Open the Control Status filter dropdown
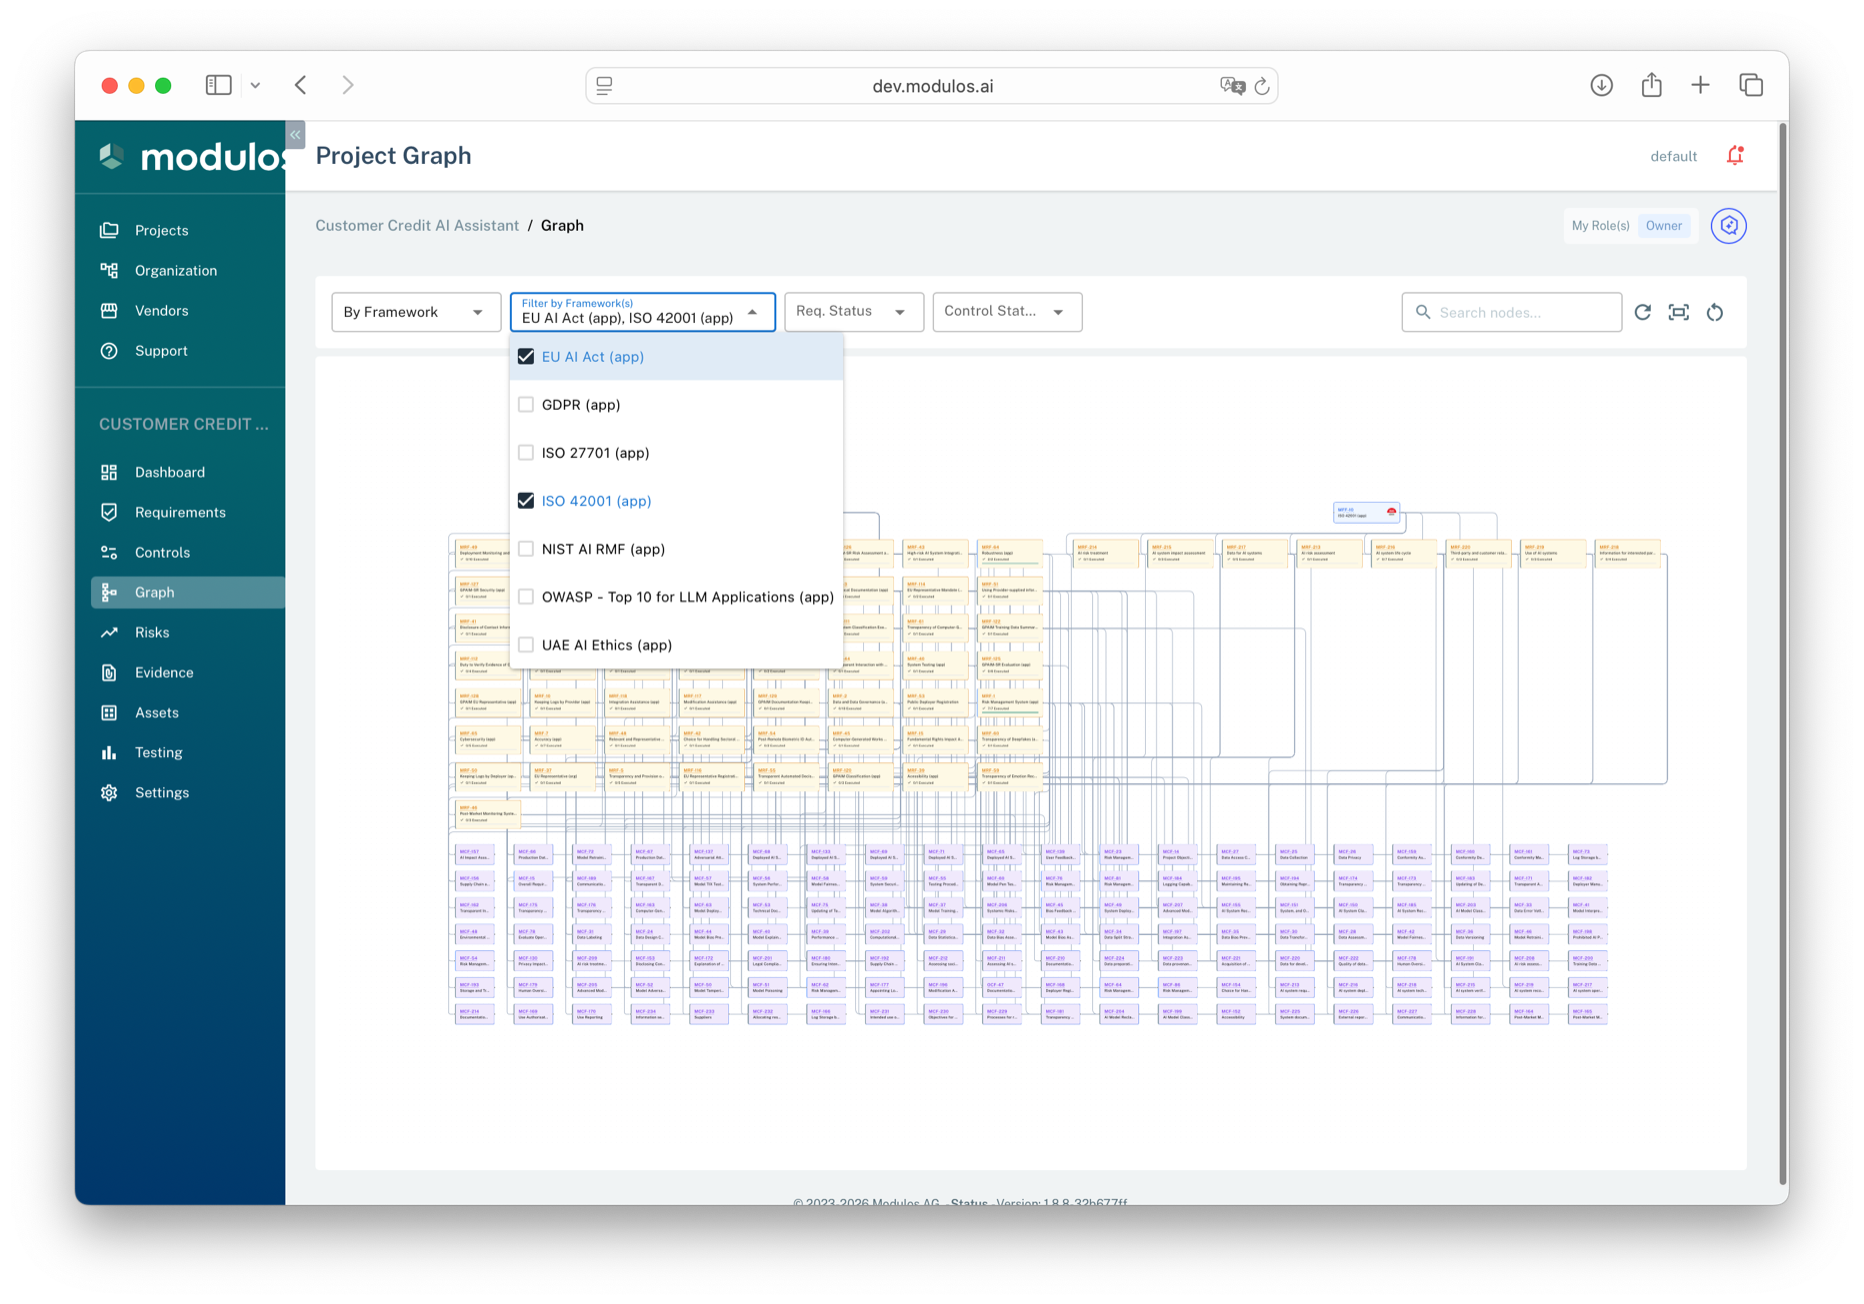The height and width of the screenshot is (1304, 1864). click(x=1006, y=312)
